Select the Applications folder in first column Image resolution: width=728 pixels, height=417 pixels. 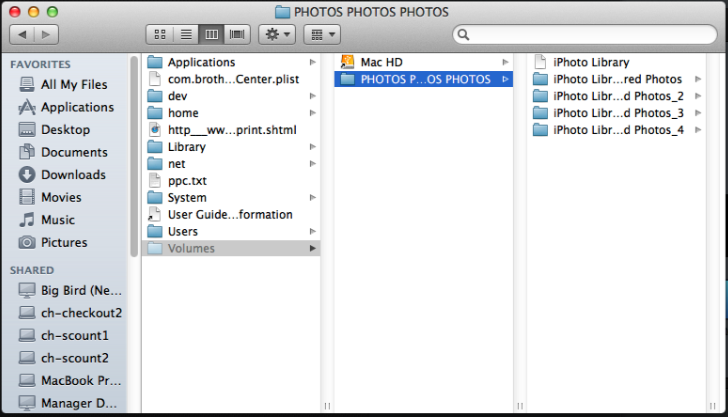(231, 62)
